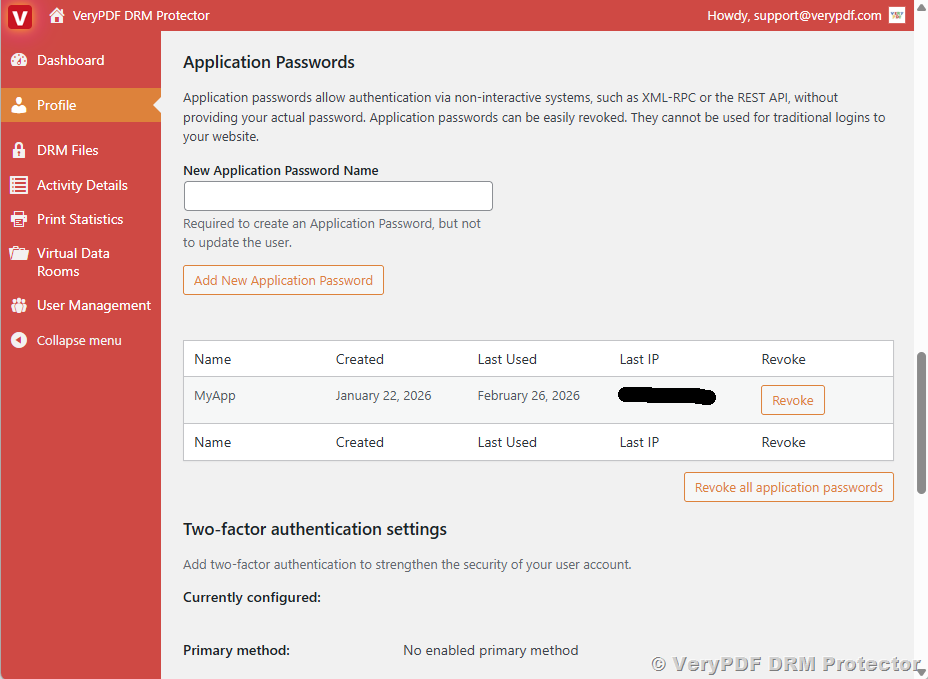This screenshot has width=928, height=679.
Task: Click the DRM Files padlock icon
Action: (x=19, y=150)
